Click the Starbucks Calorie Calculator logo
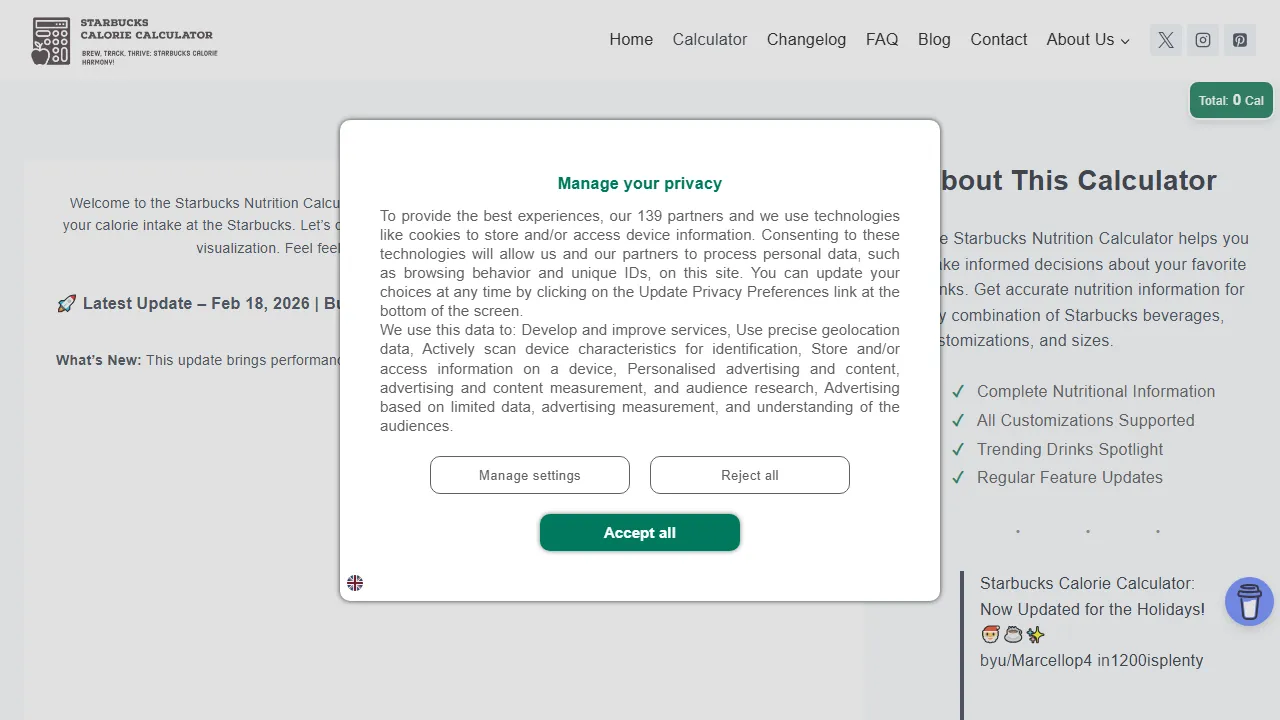Image resolution: width=1280 pixels, height=720 pixels. point(124,40)
